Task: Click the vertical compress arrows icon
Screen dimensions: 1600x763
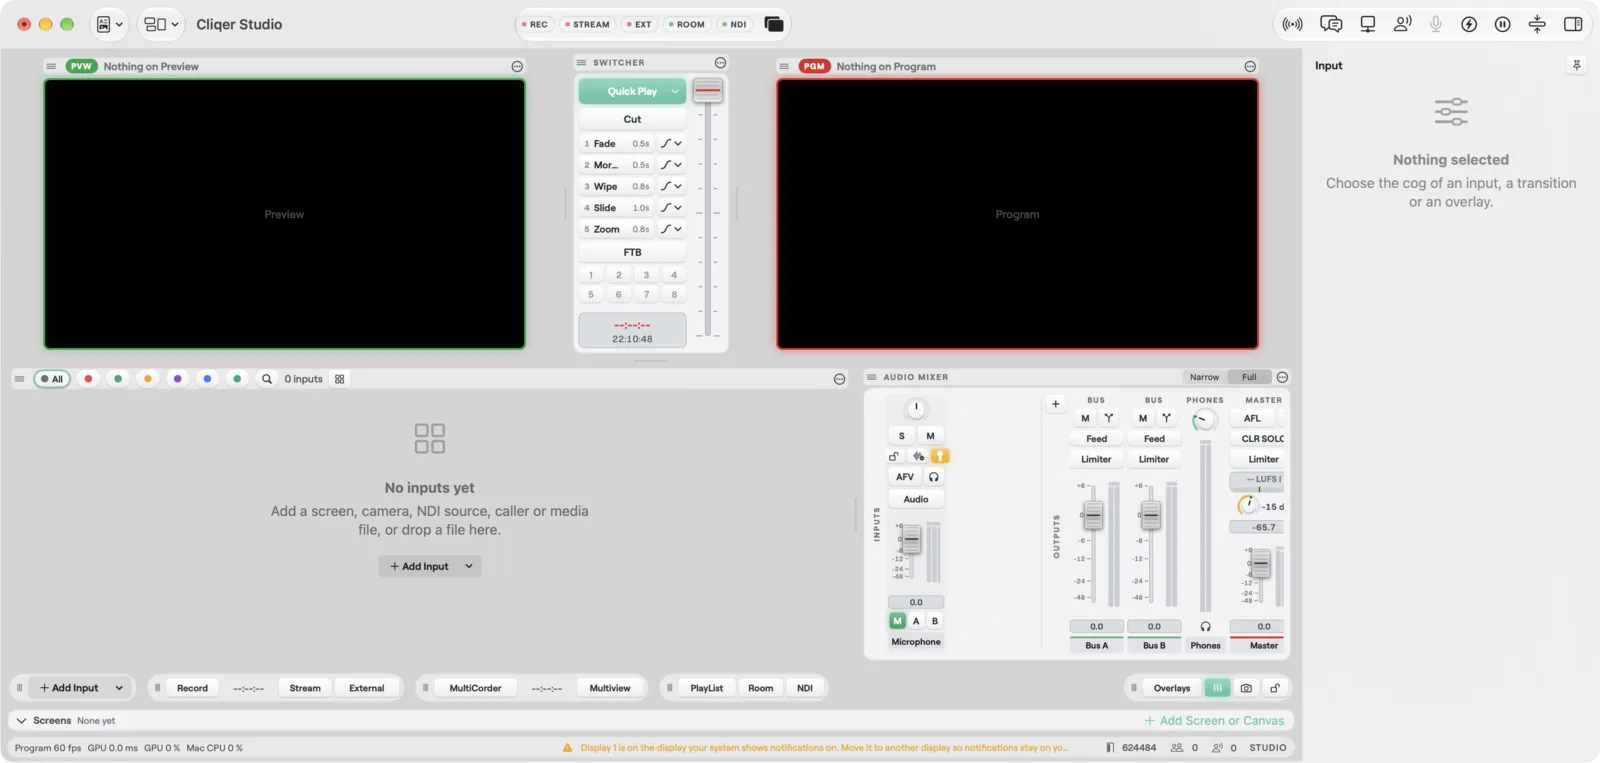Action: (1537, 24)
